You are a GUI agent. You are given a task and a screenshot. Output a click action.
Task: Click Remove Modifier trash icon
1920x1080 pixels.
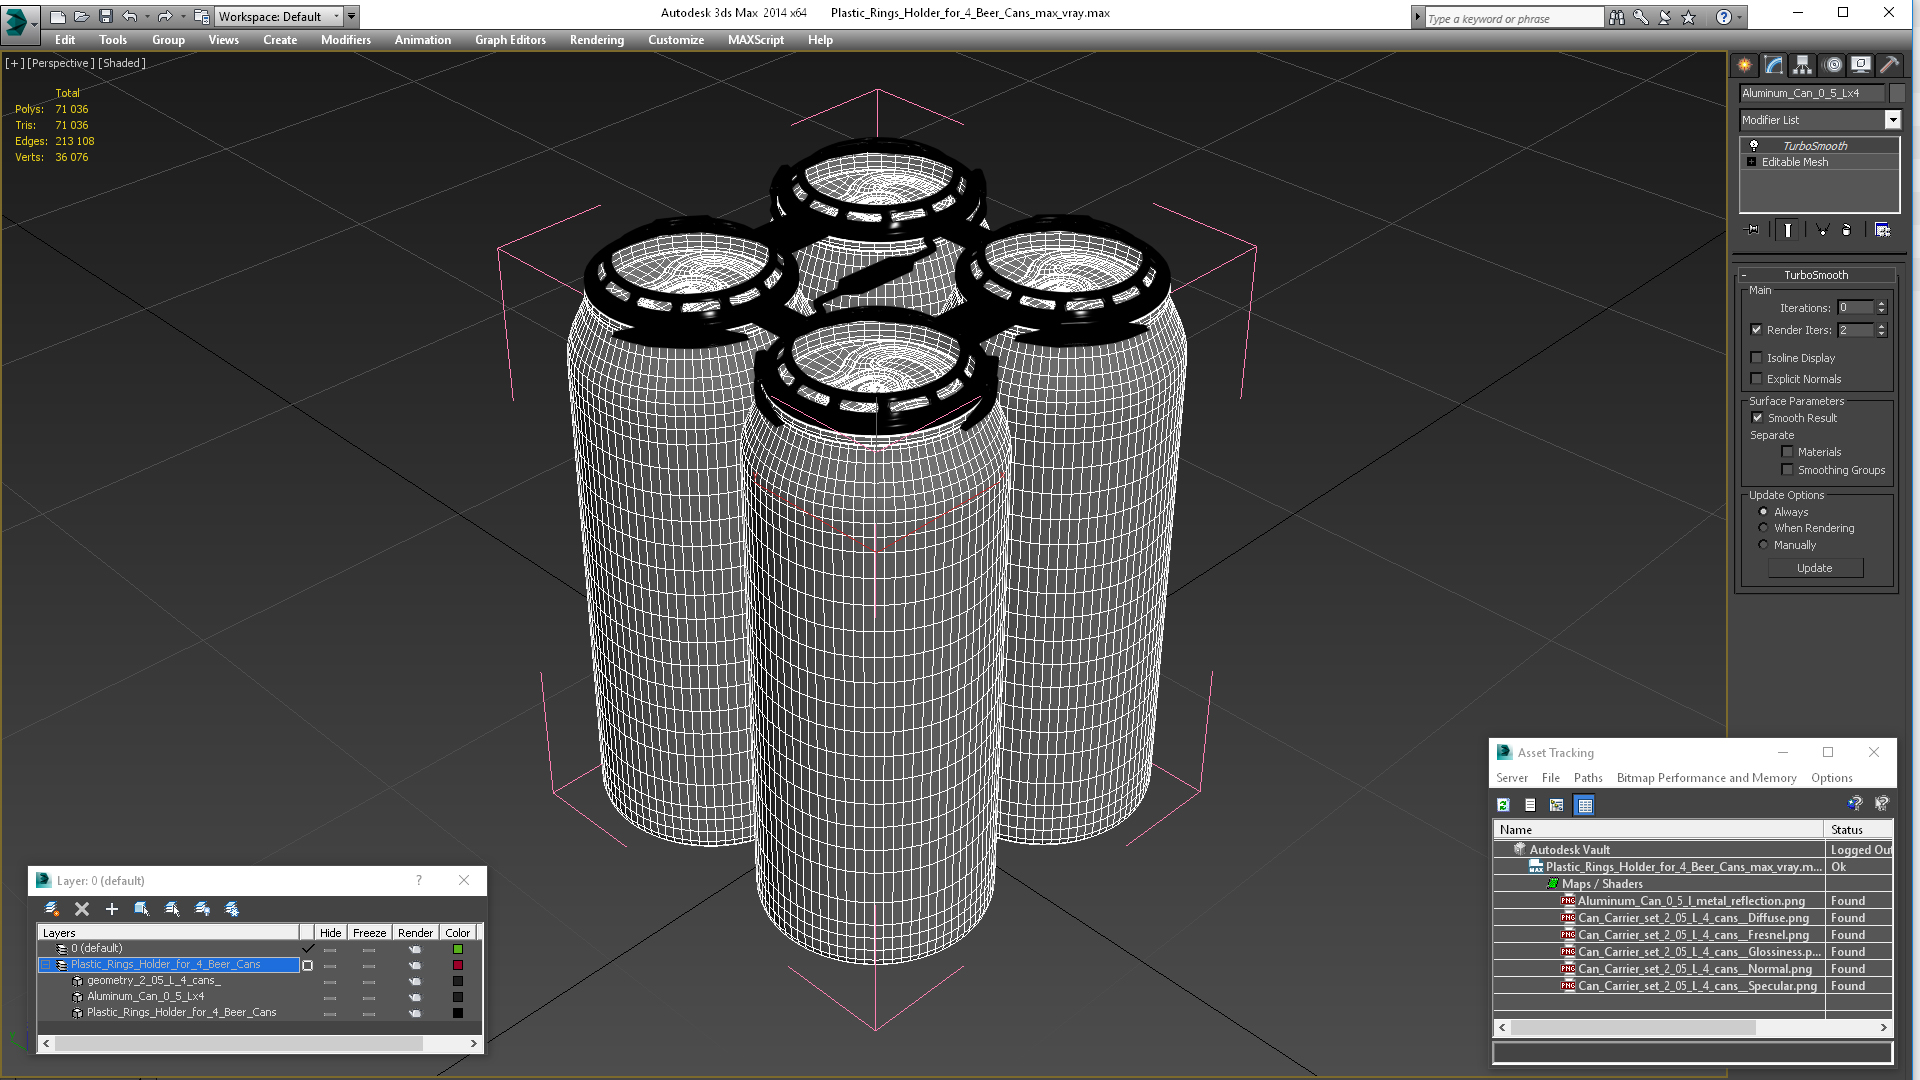click(x=1847, y=230)
